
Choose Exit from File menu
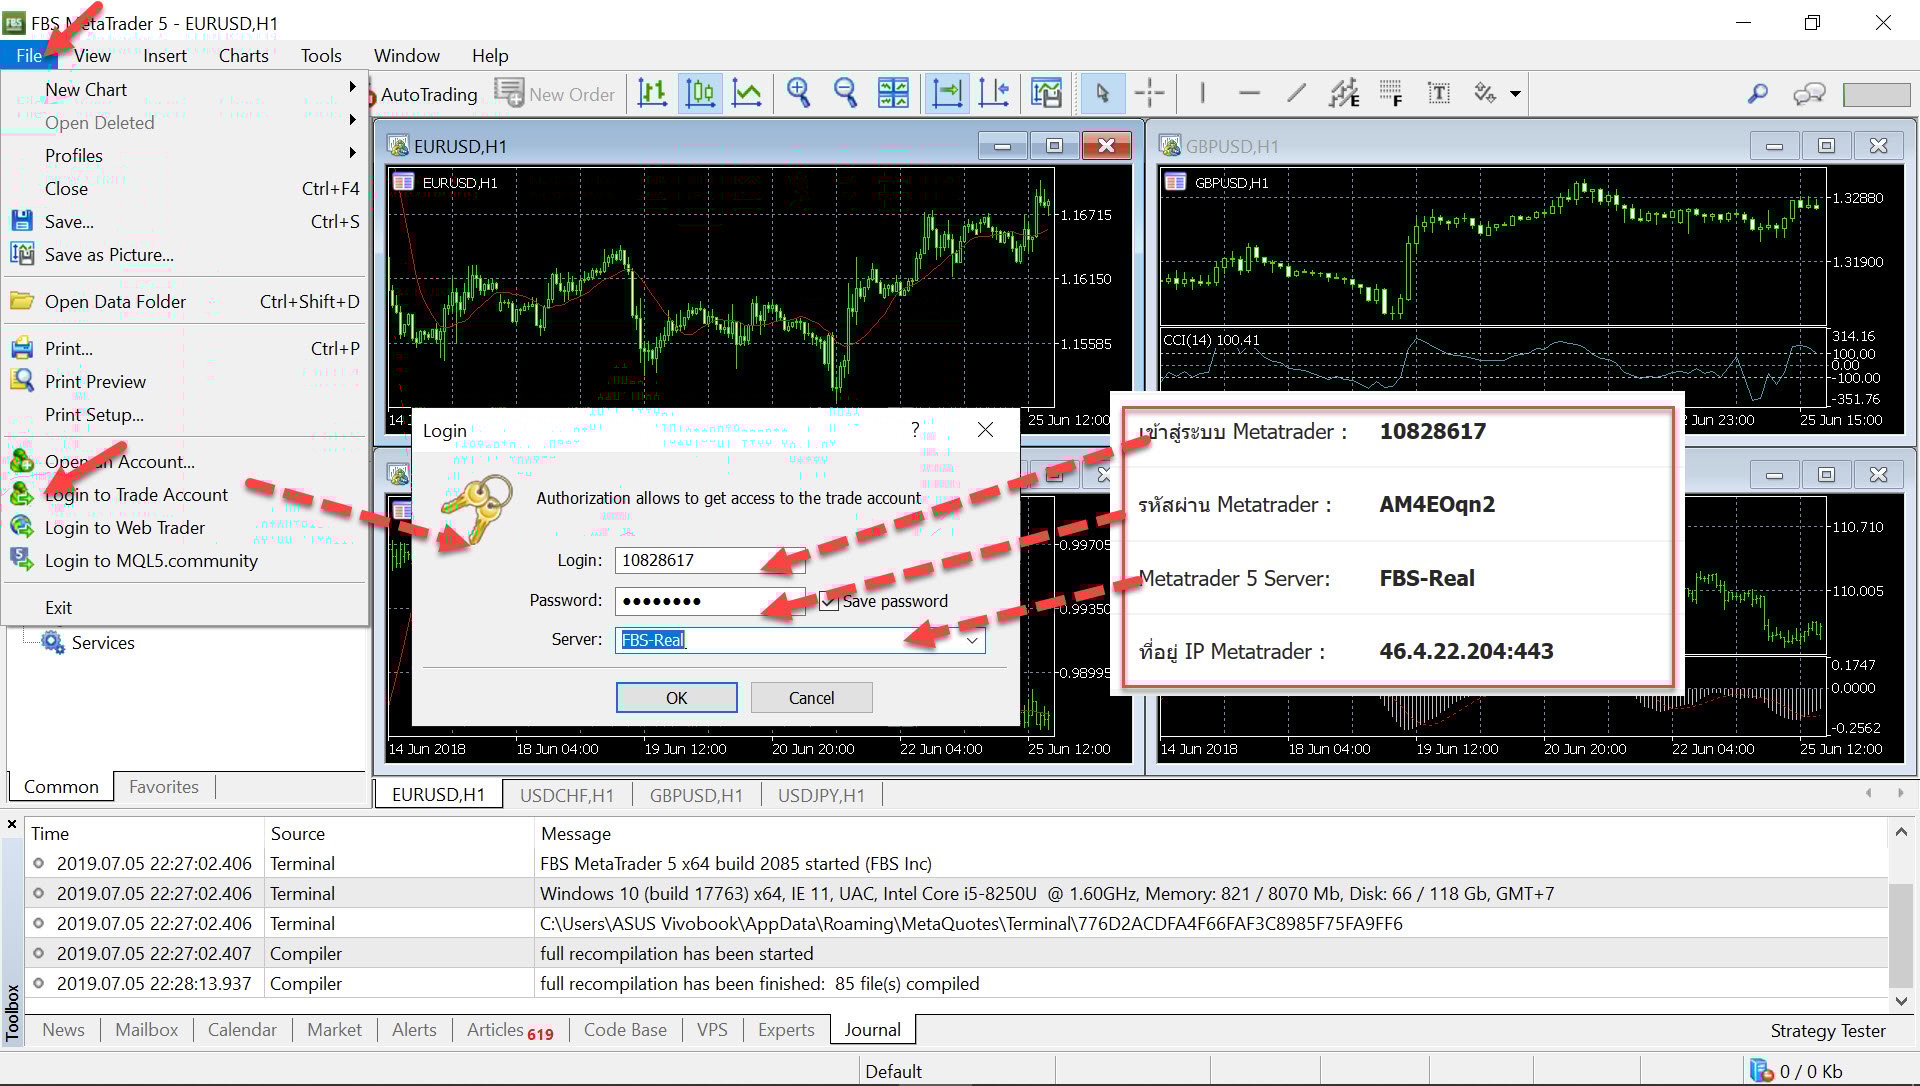tap(185, 607)
